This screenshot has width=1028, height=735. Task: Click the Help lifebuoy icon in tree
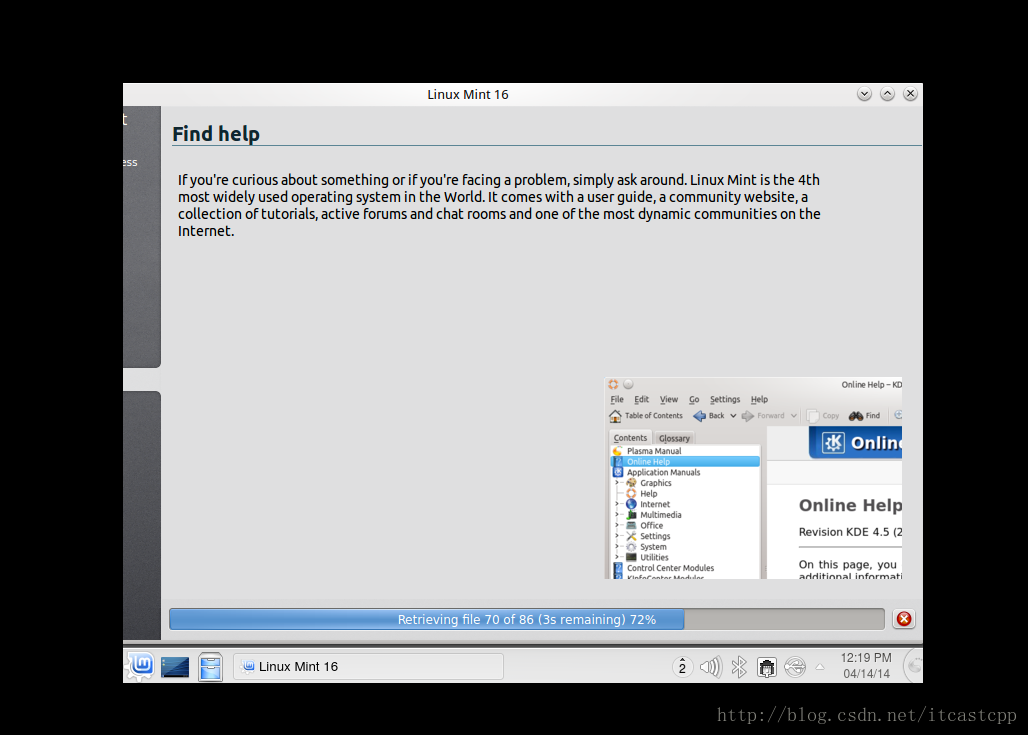pyautogui.click(x=631, y=493)
